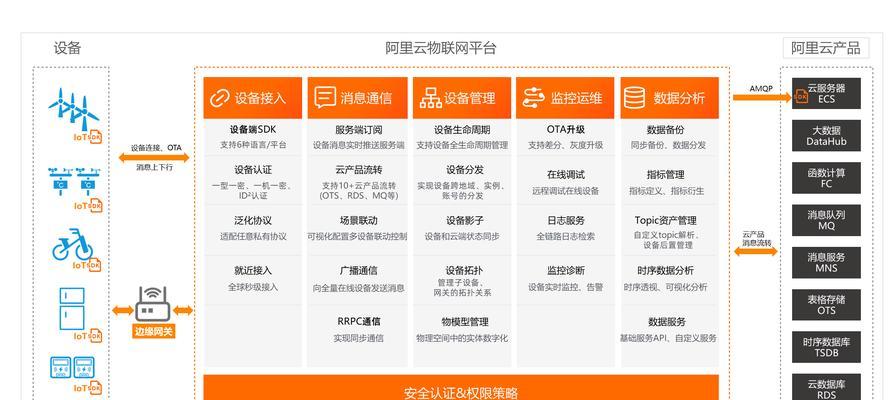The width and height of the screenshot is (889, 400).
Task: Click the RRPC通信 item
Action: pyautogui.click(x=358, y=321)
